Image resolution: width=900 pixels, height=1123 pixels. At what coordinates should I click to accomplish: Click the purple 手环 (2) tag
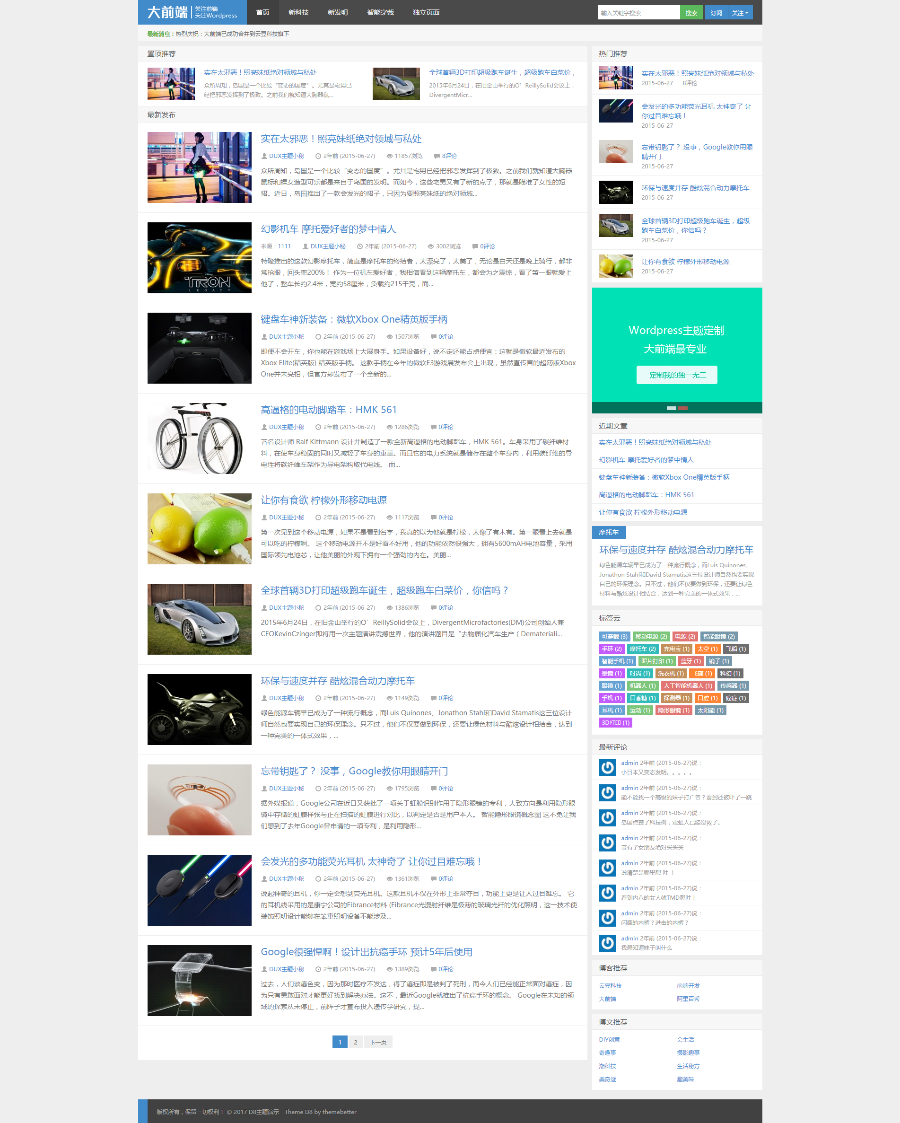(611, 649)
